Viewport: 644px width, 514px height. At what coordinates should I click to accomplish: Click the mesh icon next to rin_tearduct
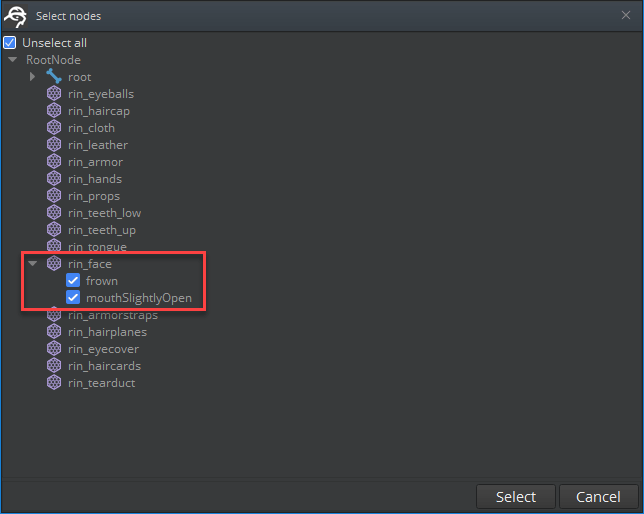coord(54,383)
